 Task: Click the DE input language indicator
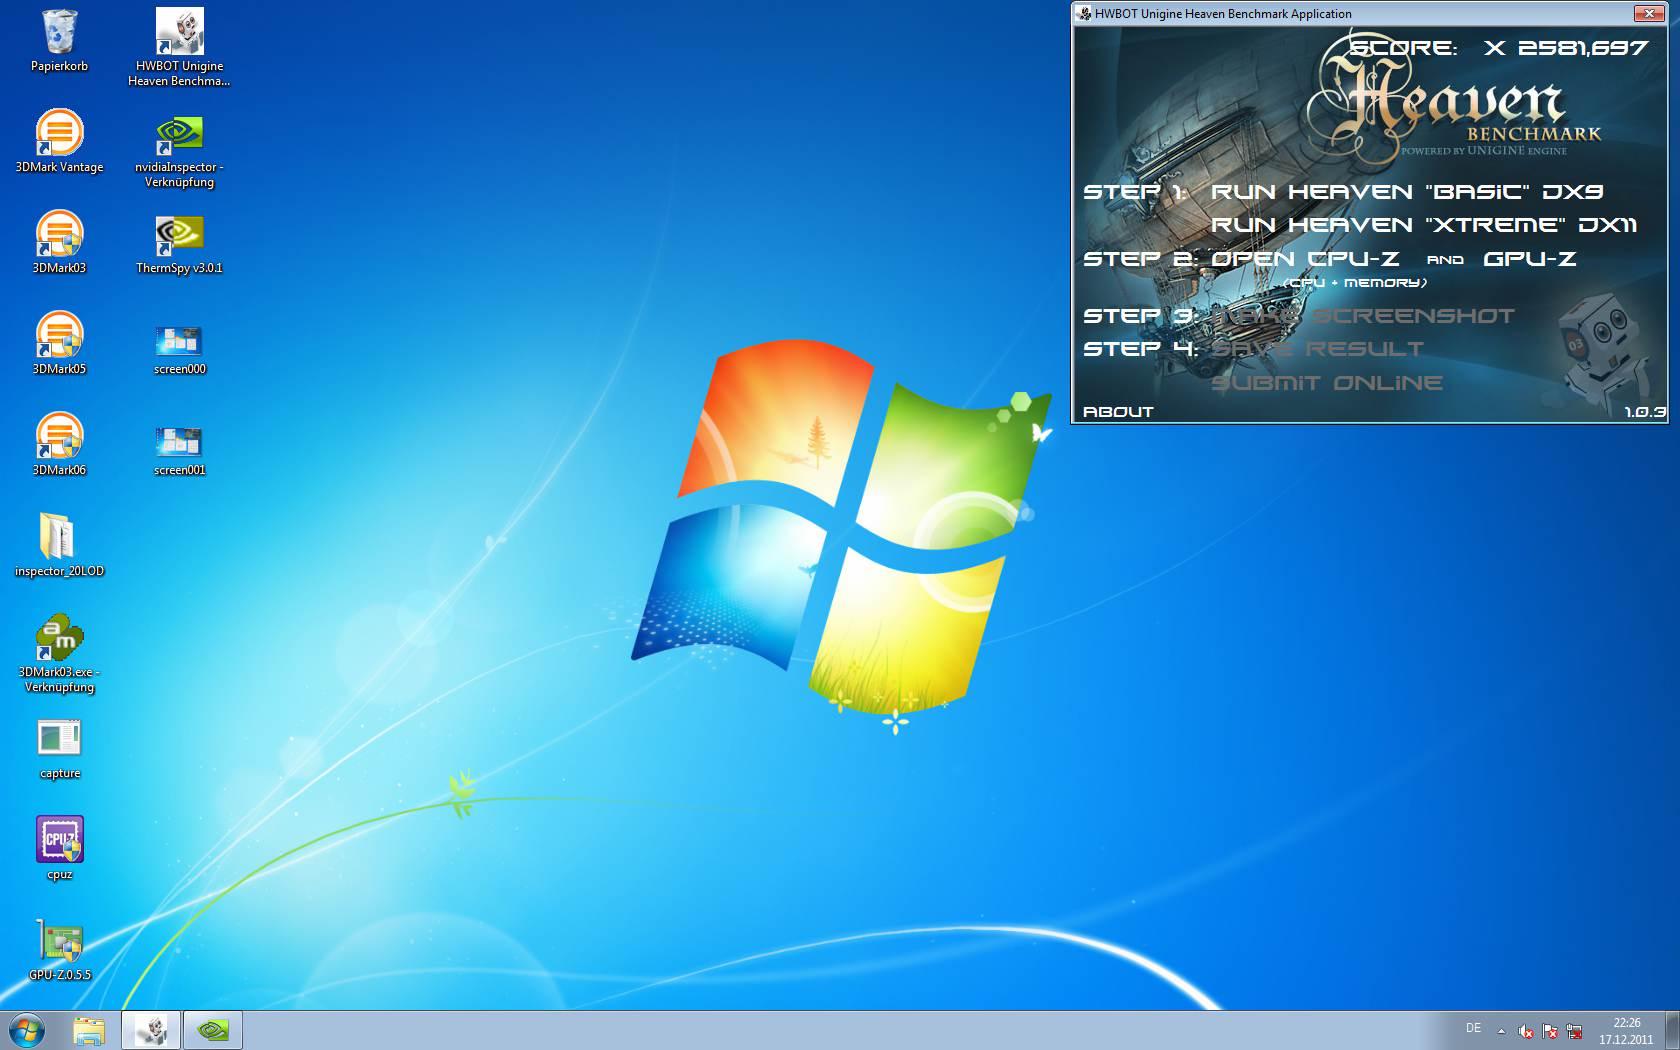click(x=1473, y=1028)
